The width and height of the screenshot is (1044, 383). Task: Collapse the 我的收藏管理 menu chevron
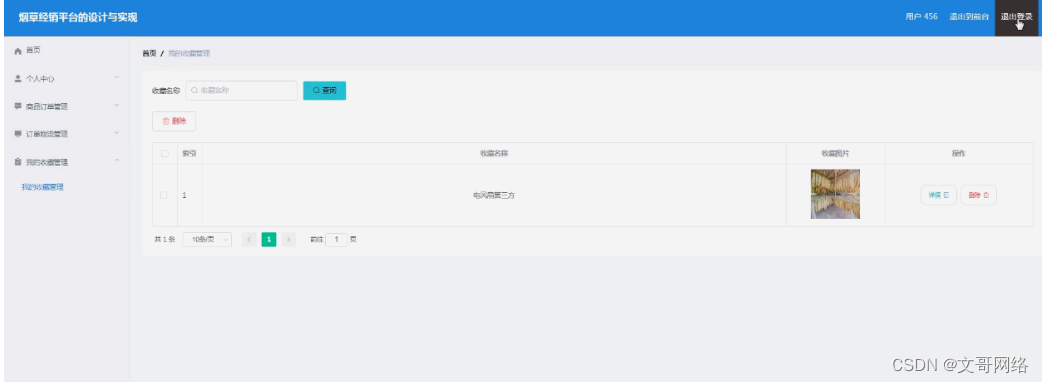click(117, 161)
